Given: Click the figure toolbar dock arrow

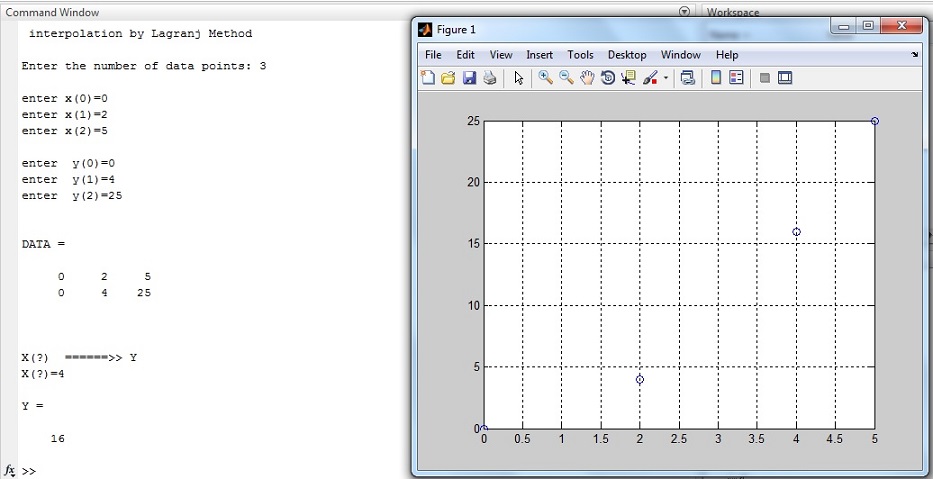Looking at the screenshot, I should pyautogui.click(x=914, y=55).
